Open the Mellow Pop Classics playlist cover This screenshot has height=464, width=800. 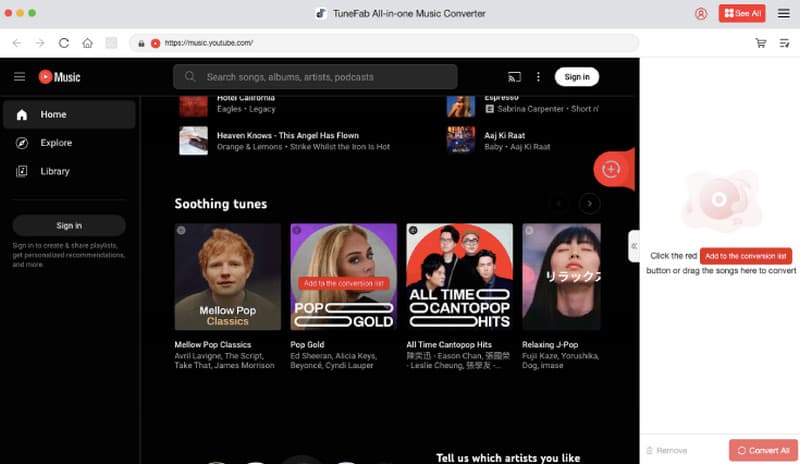point(228,277)
